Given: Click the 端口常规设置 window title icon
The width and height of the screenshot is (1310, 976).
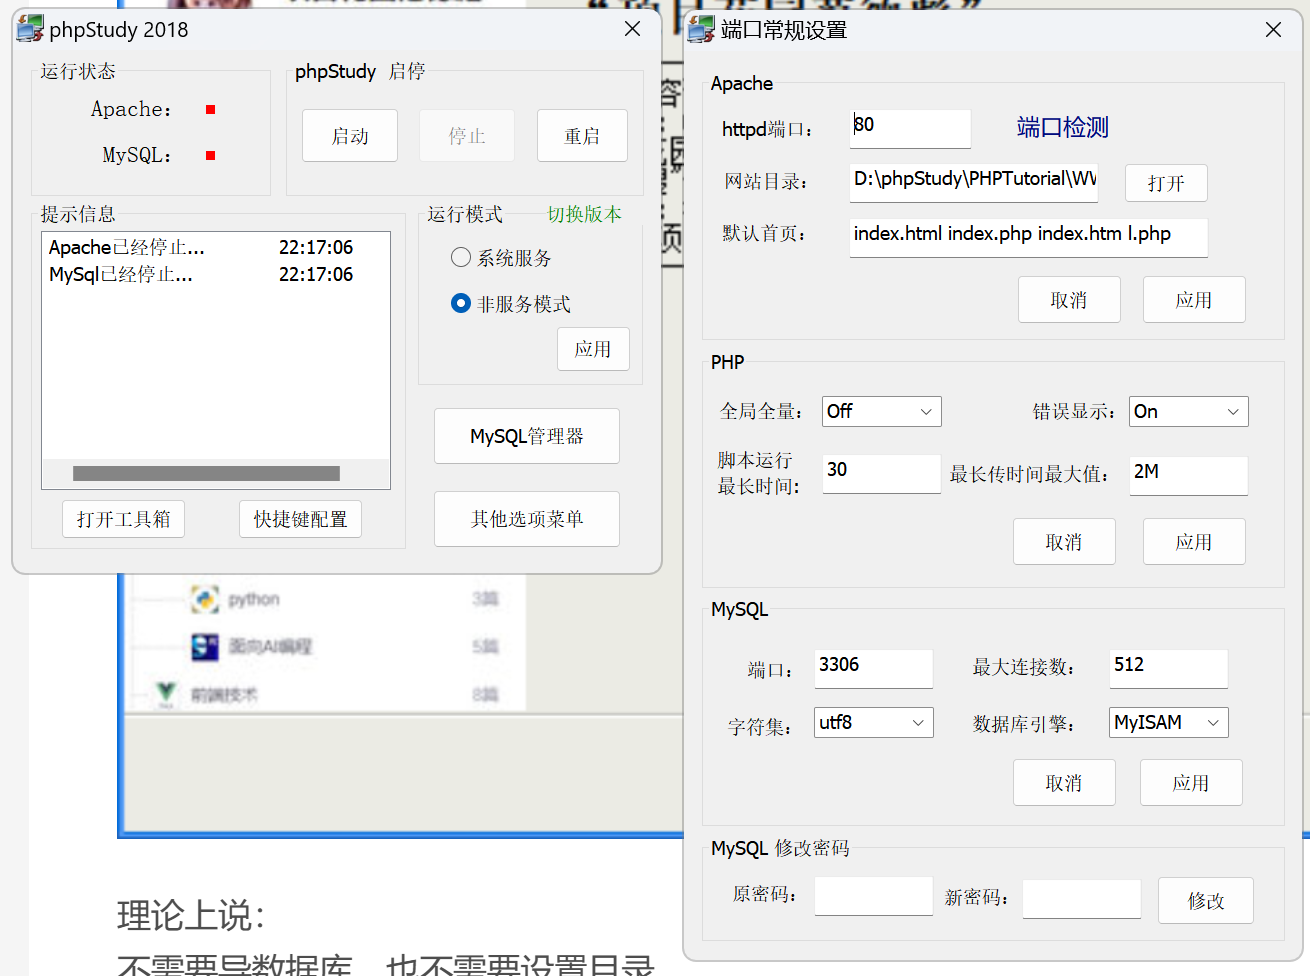Looking at the screenshot, I should point(701,29).
